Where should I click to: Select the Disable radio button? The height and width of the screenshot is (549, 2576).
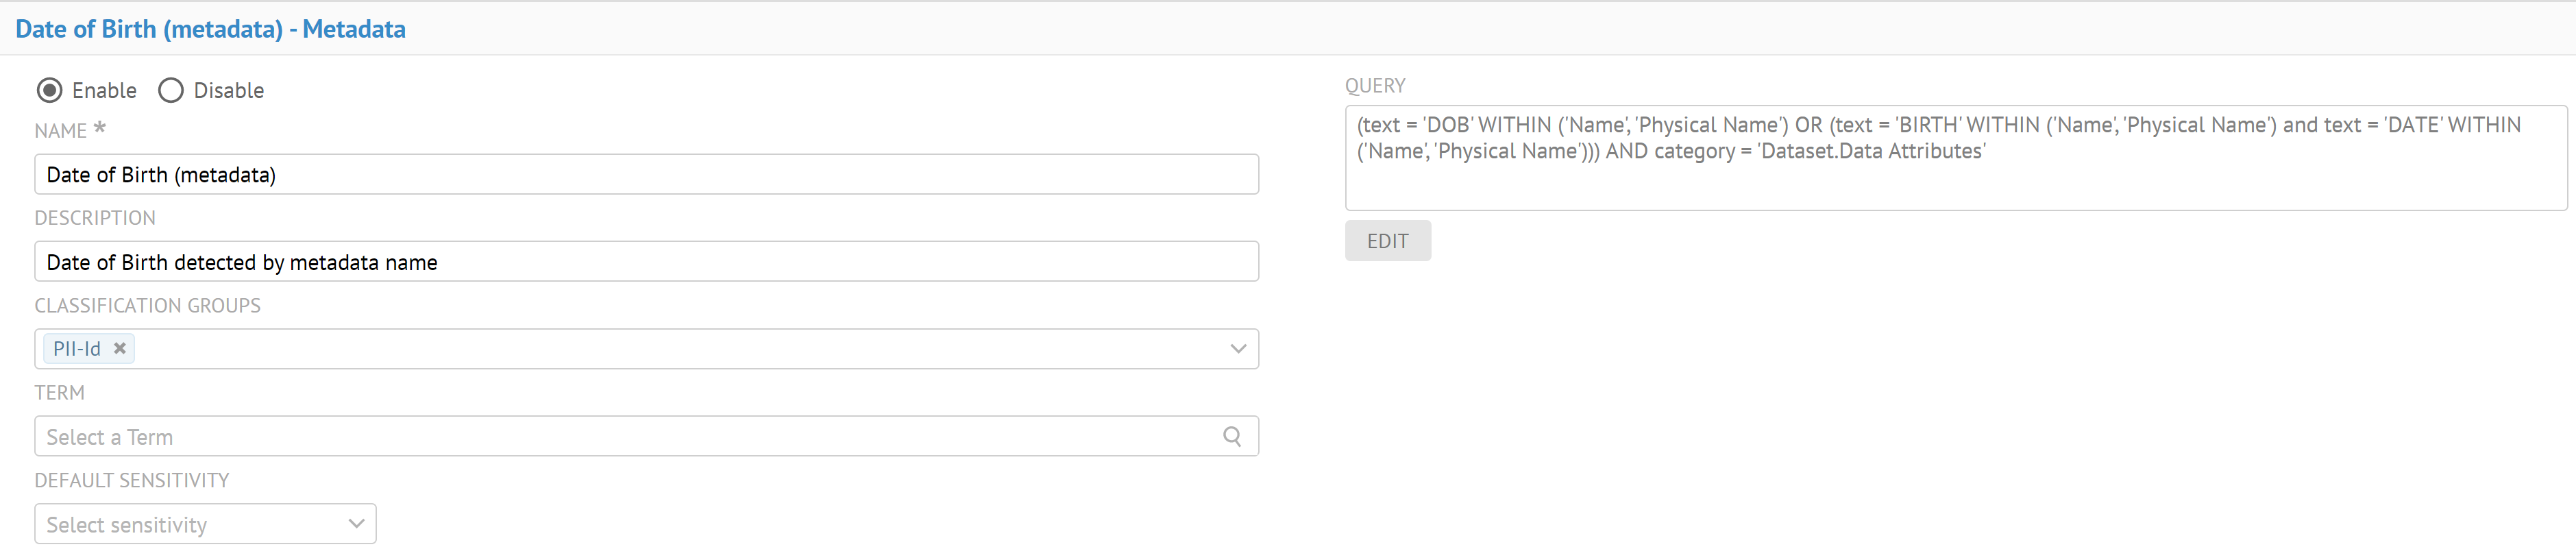[171, 91]
